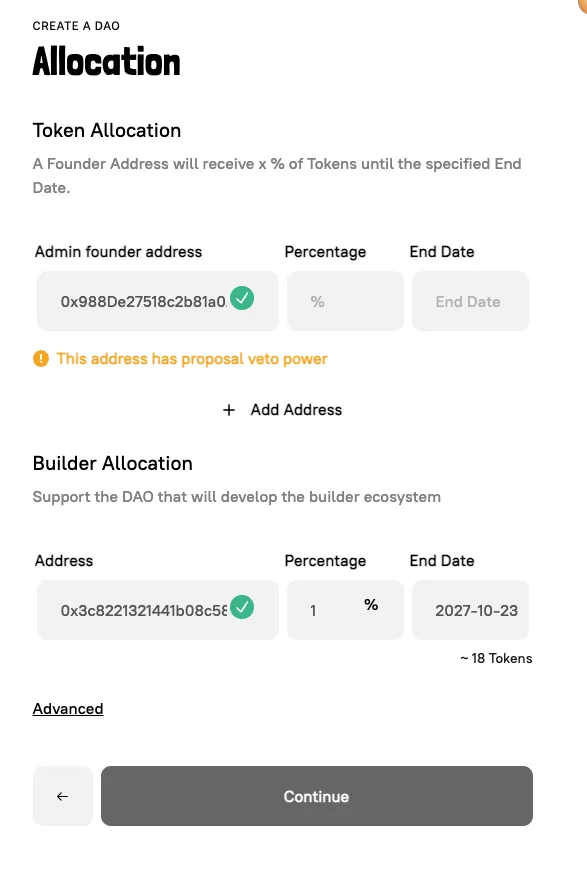Screen dimensions: 587x871
Task: Select the Admin founder Percentage input
Action: pos(345,300)
